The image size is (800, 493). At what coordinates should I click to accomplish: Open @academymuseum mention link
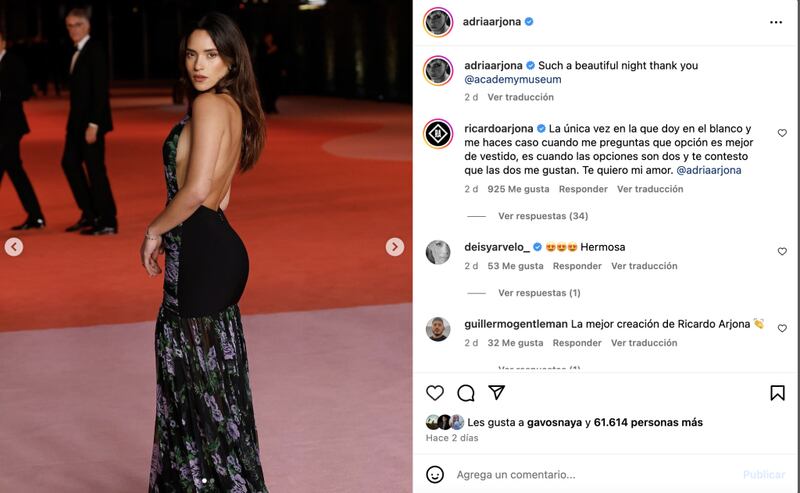[x=513, y=79]
